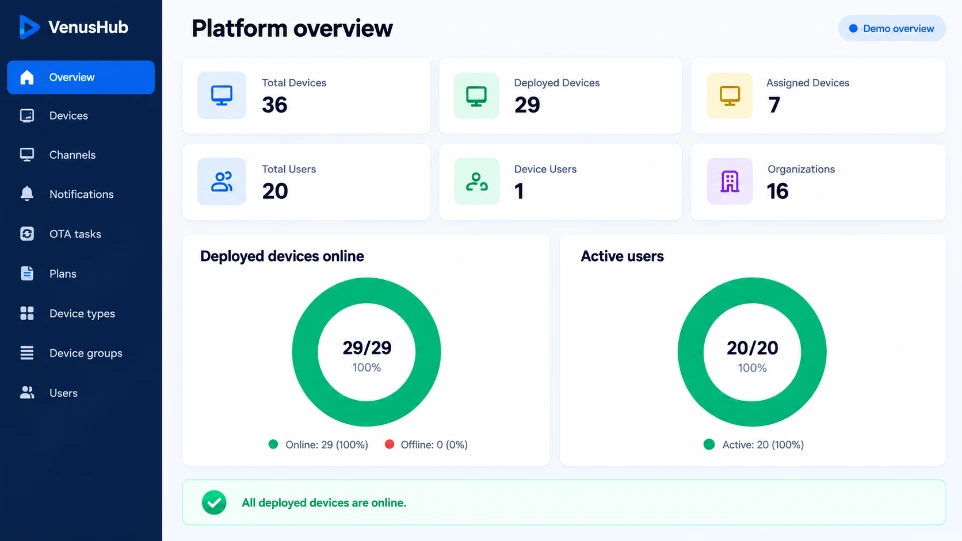Click the Organizations value 16
This screenshot has height=541, width=962.
[x=777, y=191]
